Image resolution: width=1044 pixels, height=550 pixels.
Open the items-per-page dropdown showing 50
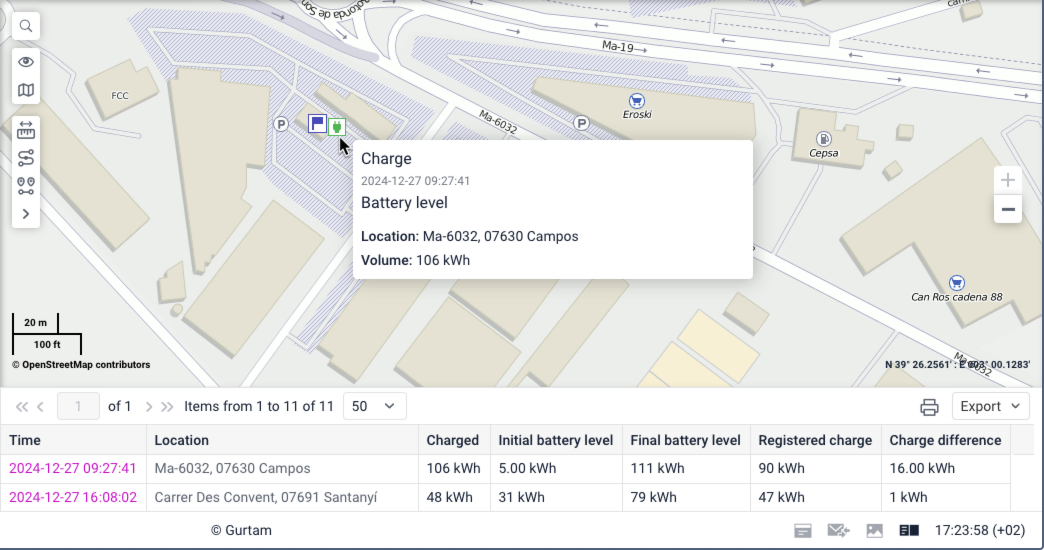[375, 406]
